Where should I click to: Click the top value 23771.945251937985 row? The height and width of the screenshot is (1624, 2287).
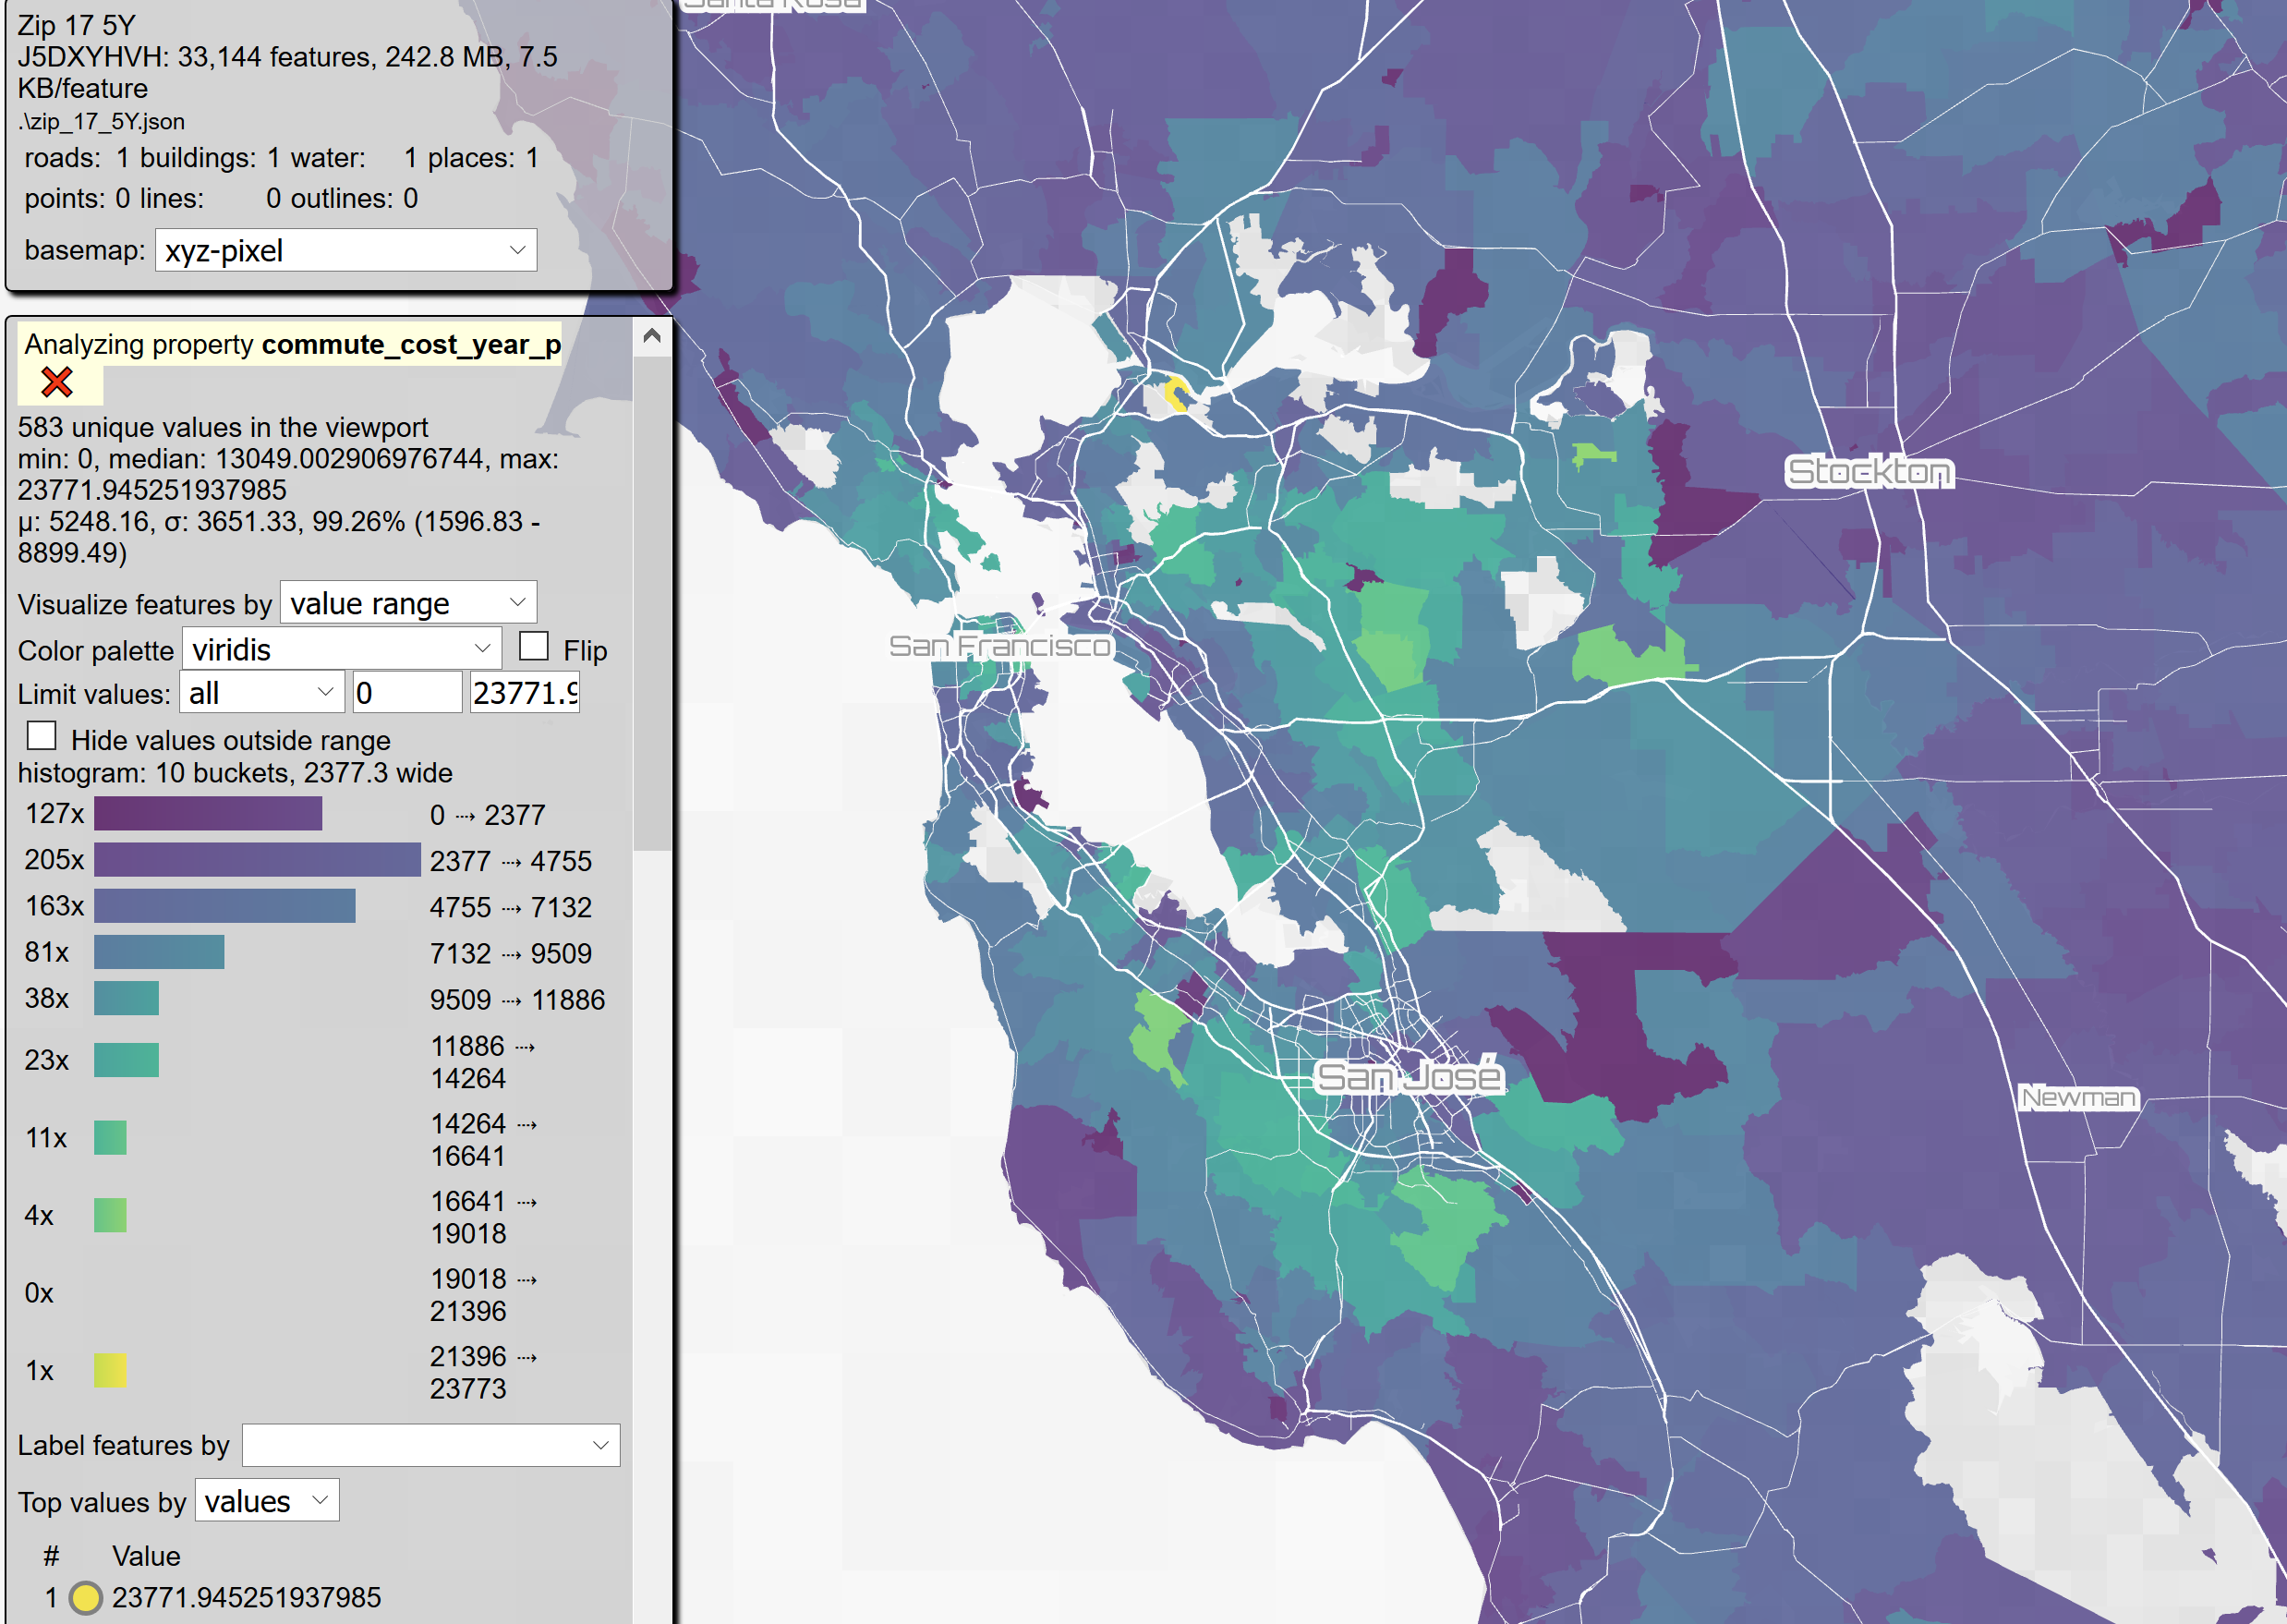point(246,1598)
